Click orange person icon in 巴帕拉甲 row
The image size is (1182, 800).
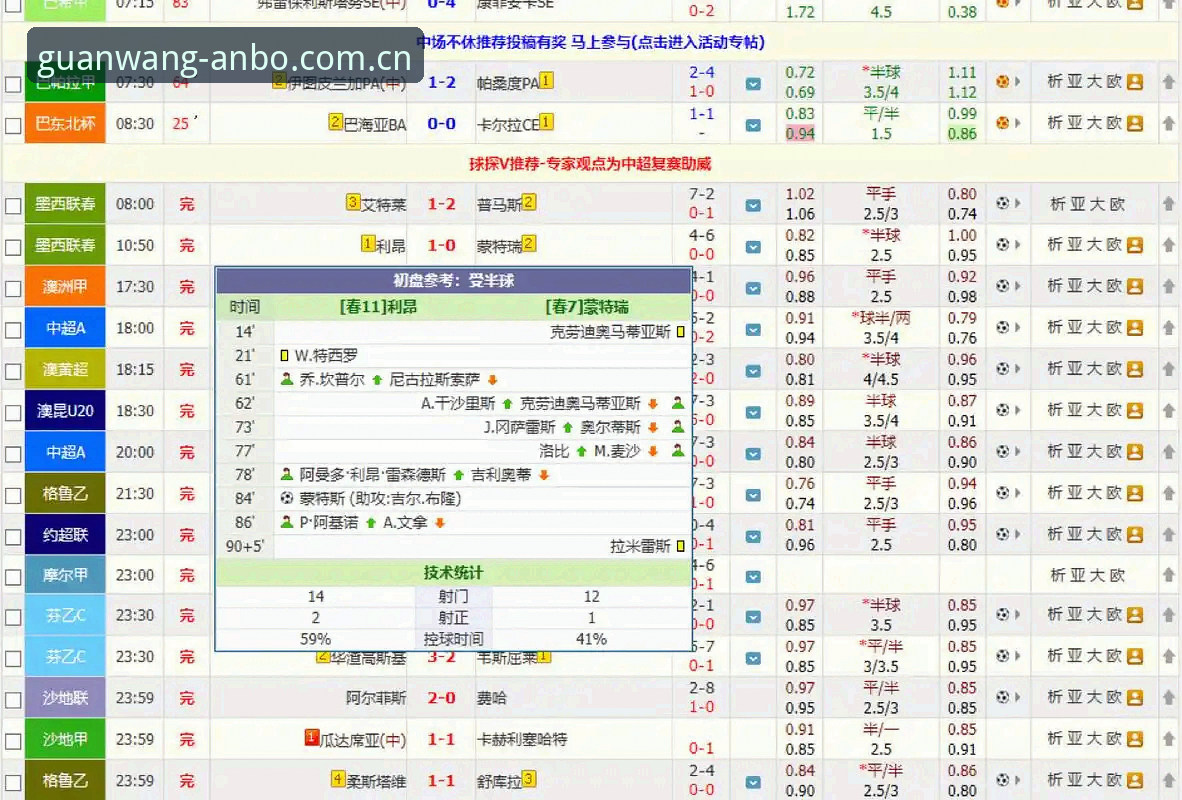1135,82
